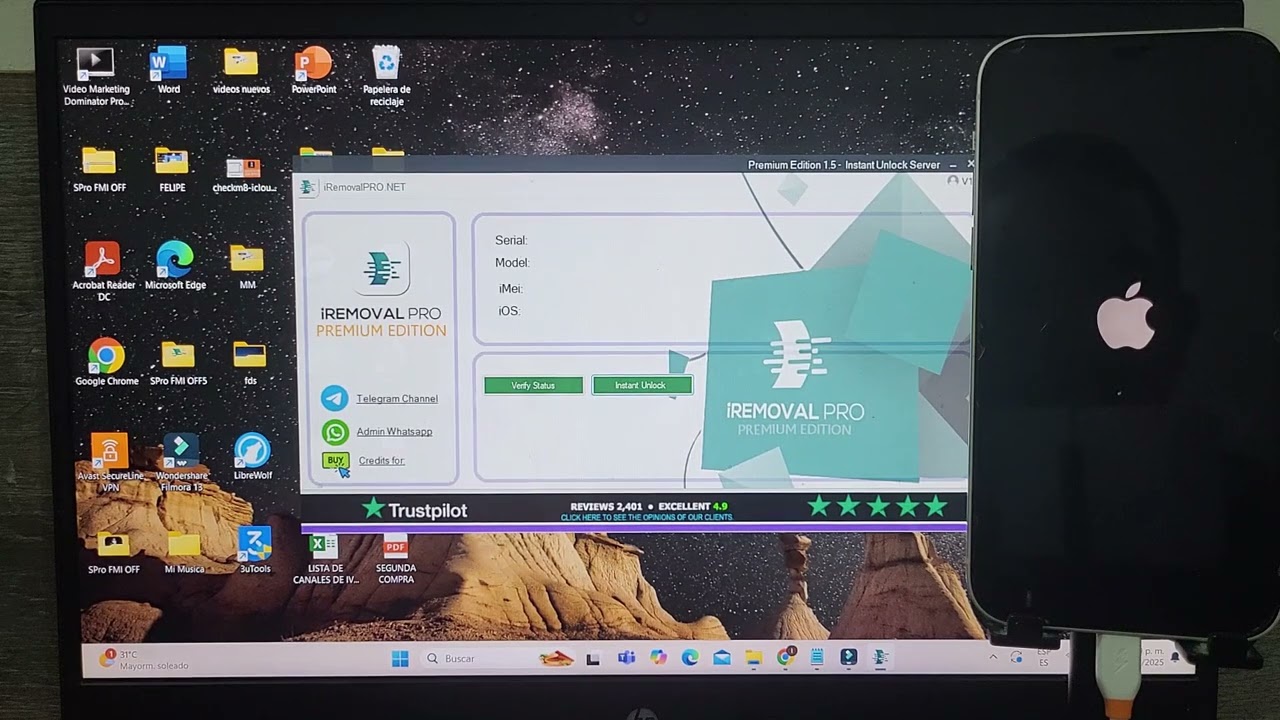This screenshot has height=720, width=1280.
Task: Click the Verify Status button
Action: pos(533,385)
